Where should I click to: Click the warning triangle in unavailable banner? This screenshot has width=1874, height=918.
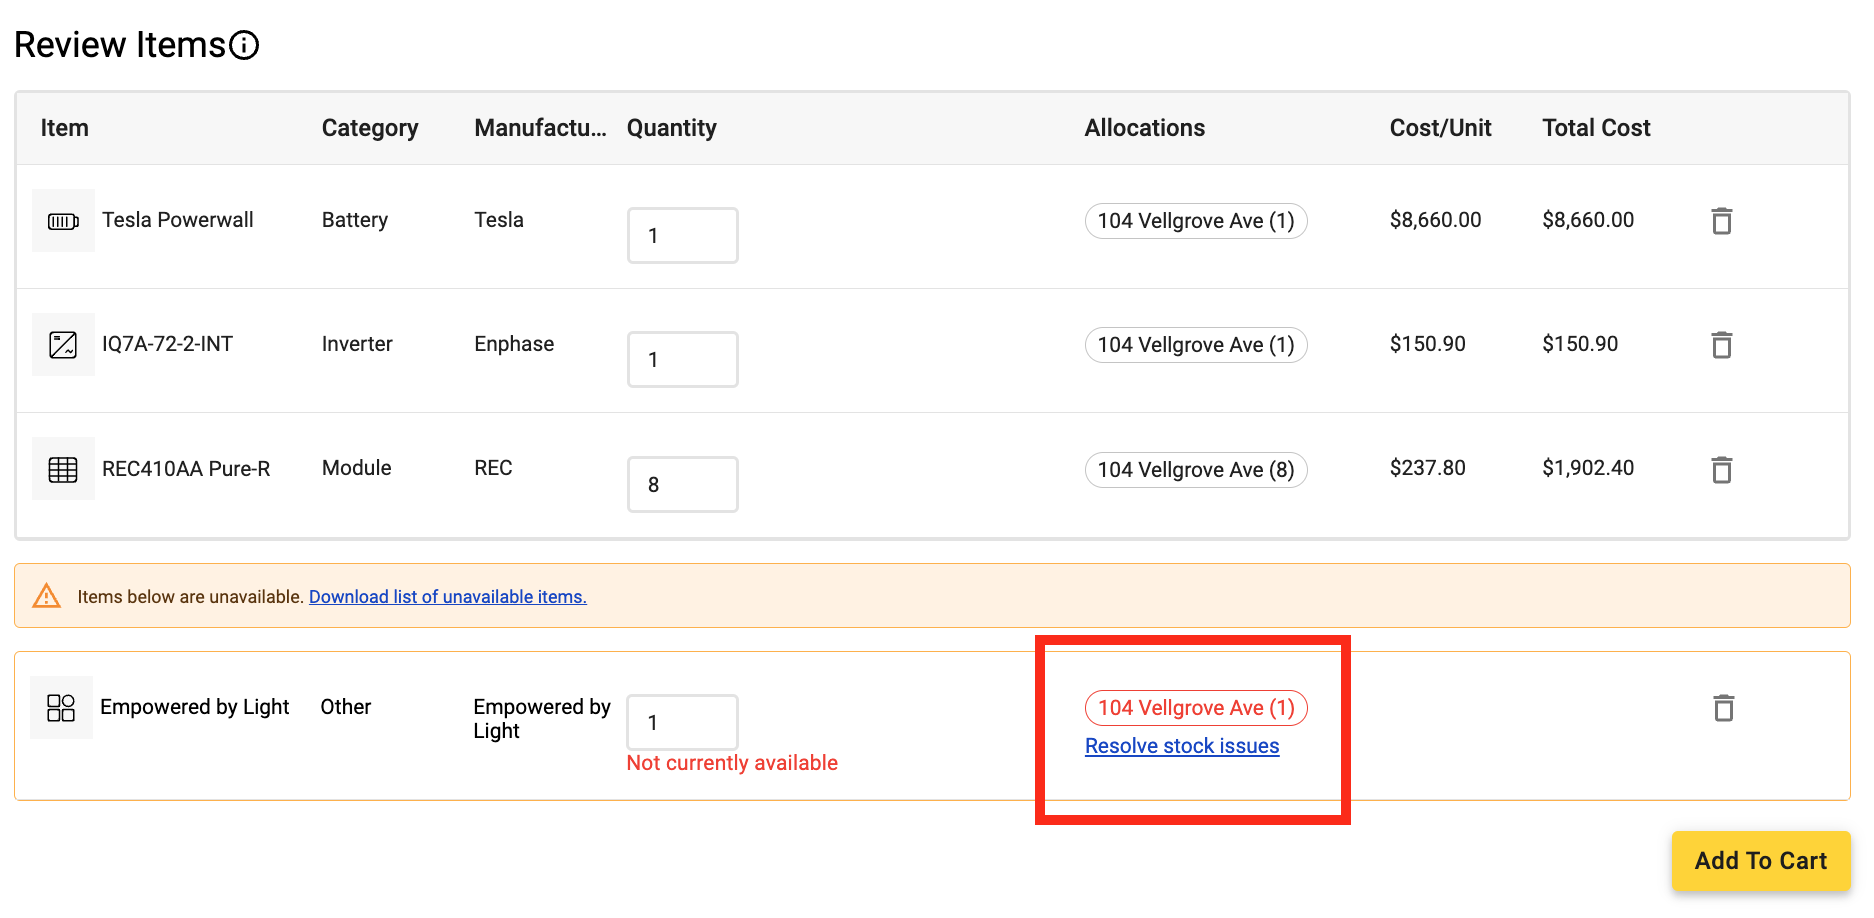[x=46, y=596]
